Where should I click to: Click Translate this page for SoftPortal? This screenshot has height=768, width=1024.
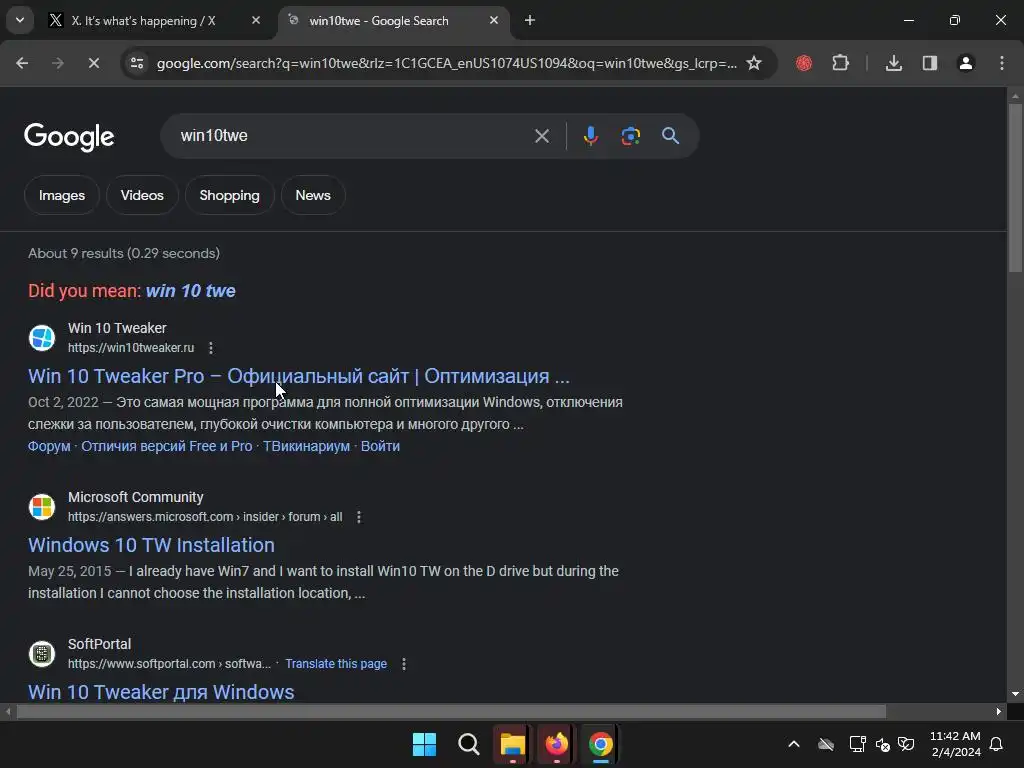click(x=336, y=664)
